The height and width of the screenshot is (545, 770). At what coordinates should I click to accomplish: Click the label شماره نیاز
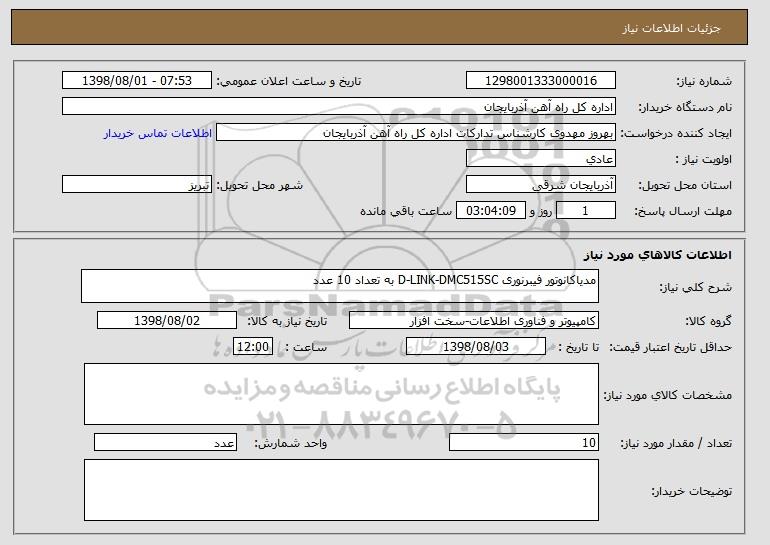(x=704, y=81)
